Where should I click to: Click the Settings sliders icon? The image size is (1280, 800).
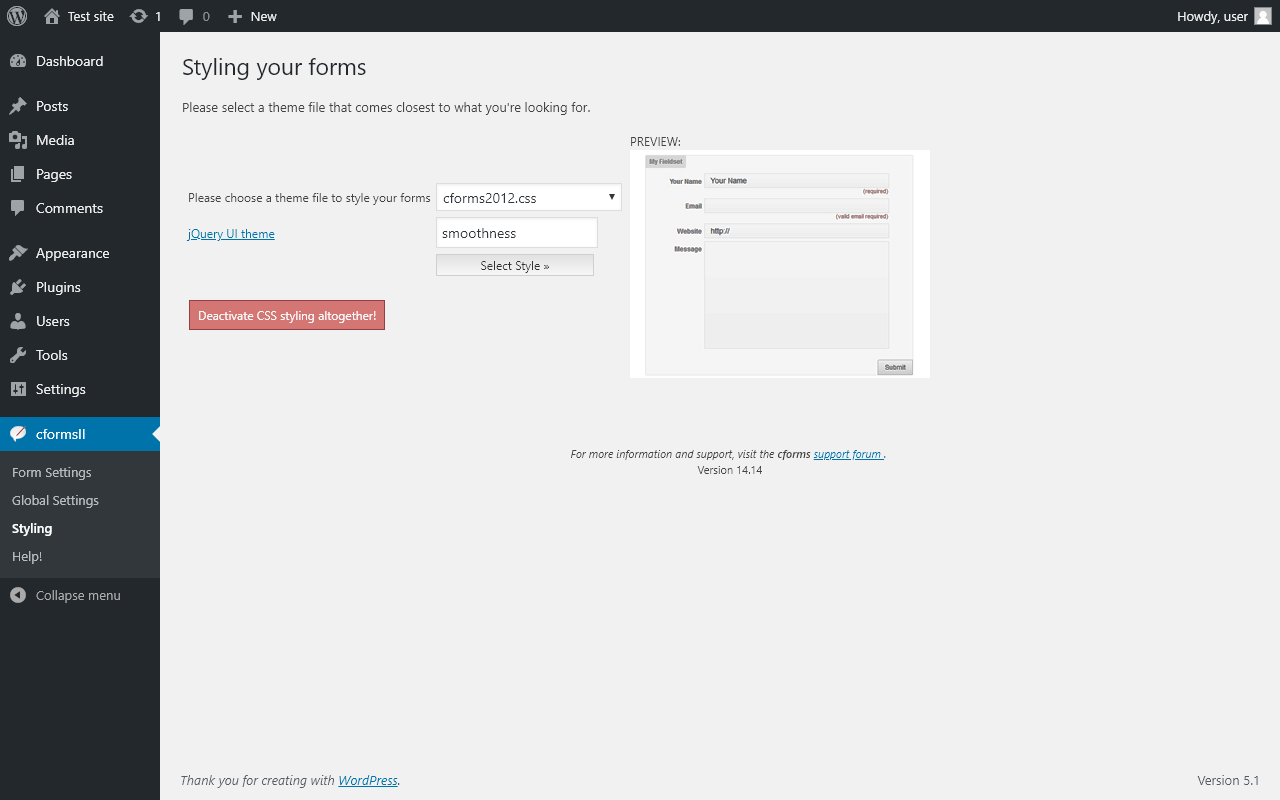pyautogui.click(x=18, y=389)
